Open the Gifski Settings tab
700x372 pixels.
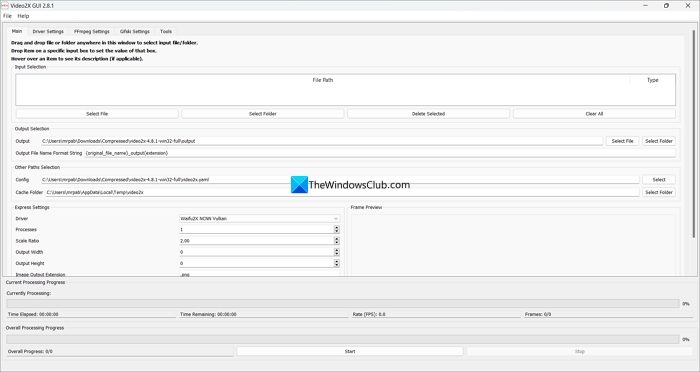click(135, 32)
